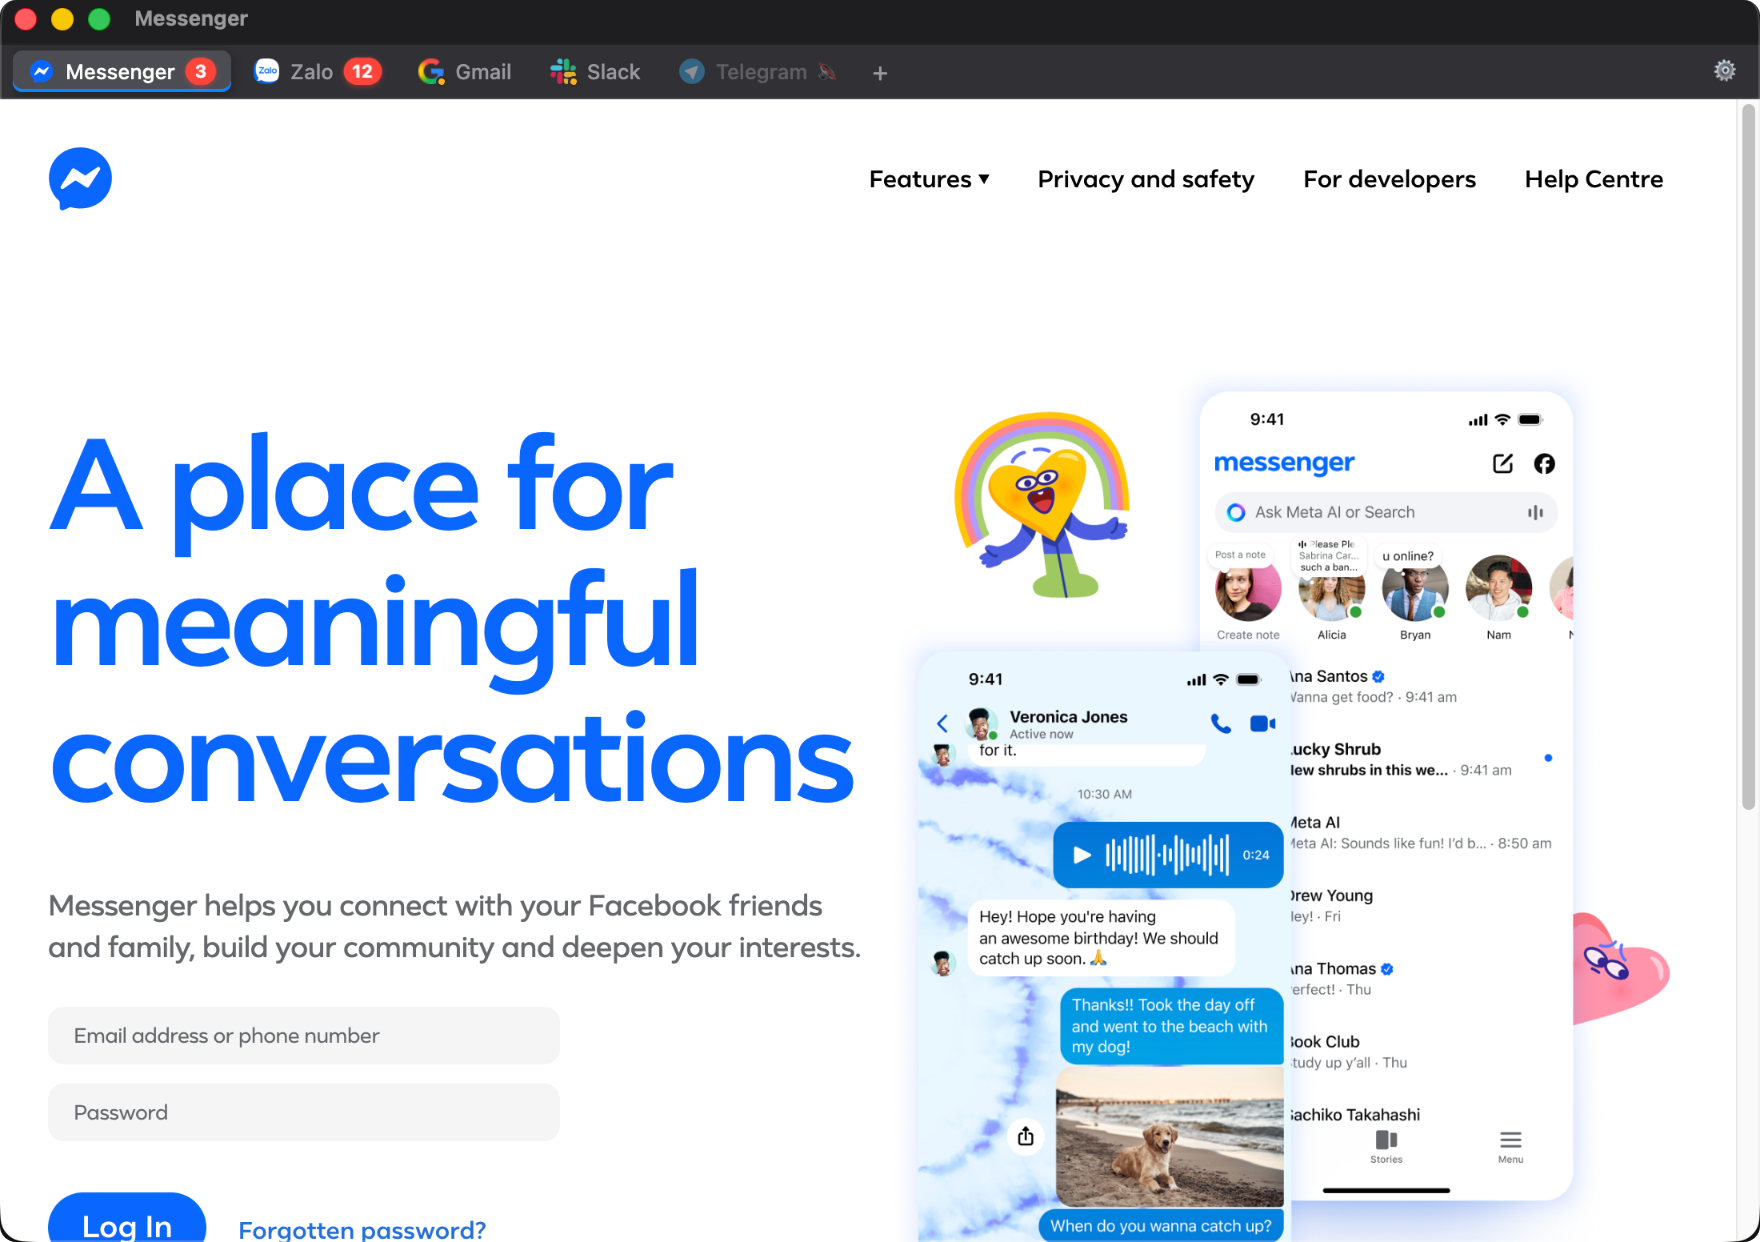Open the settings gear icon

(x=1725, y=71)
